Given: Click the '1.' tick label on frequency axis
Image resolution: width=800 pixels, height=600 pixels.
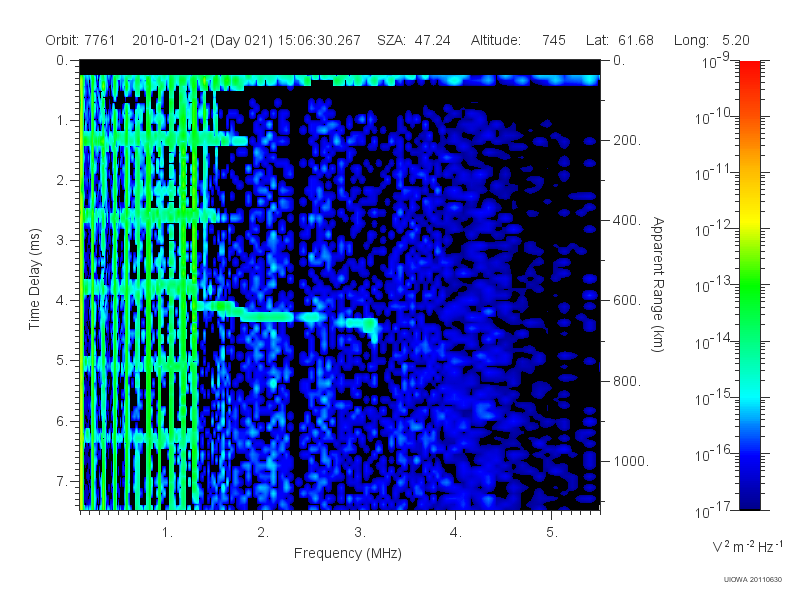Looking at the screenshot, I should [x=167, y=532].
